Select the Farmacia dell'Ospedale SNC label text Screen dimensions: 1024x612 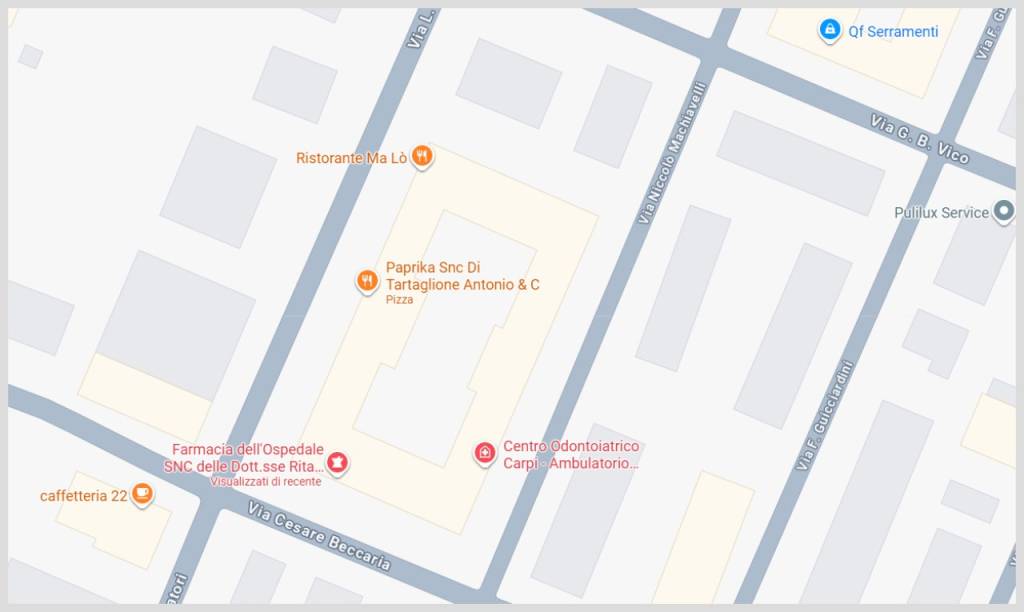[244, 458]
